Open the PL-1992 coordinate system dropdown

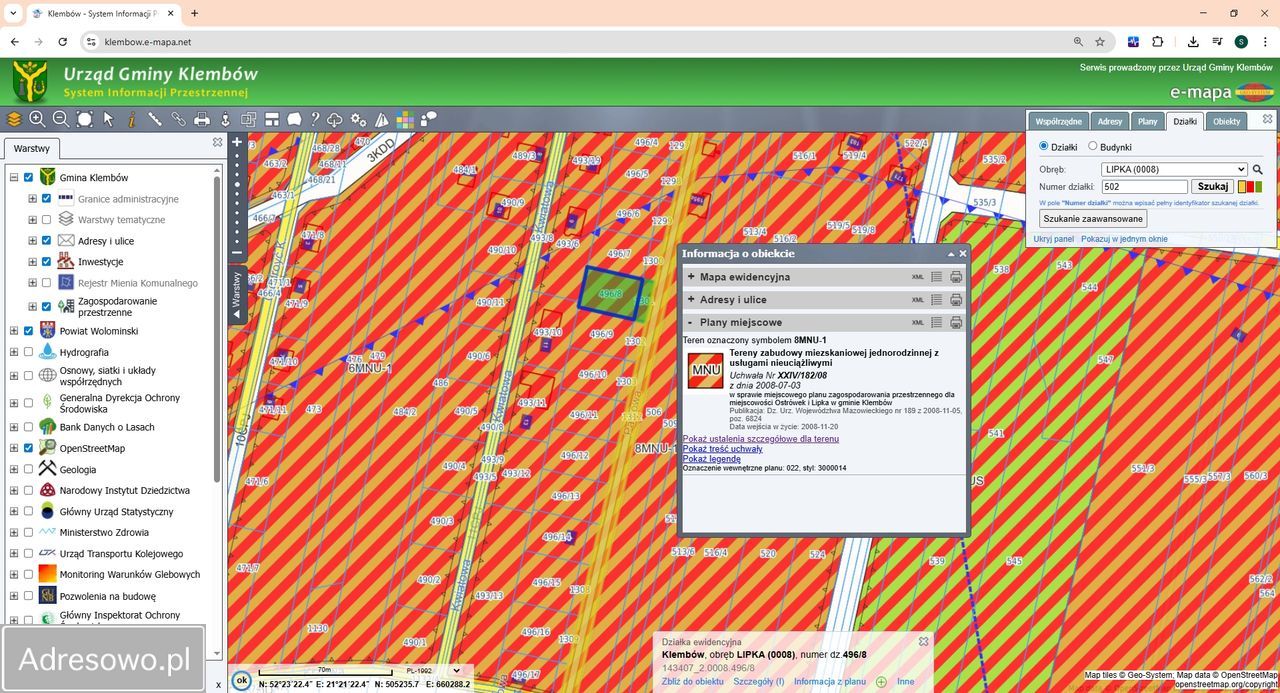pyautogui.click(x=432, y=671)
